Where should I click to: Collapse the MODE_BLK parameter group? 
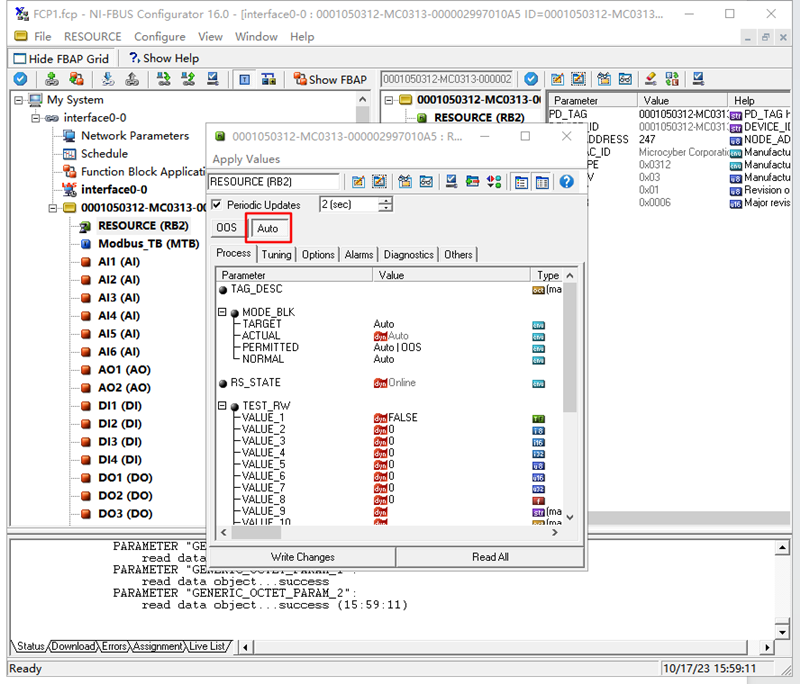pyautogui.click(x=222, y=312)
